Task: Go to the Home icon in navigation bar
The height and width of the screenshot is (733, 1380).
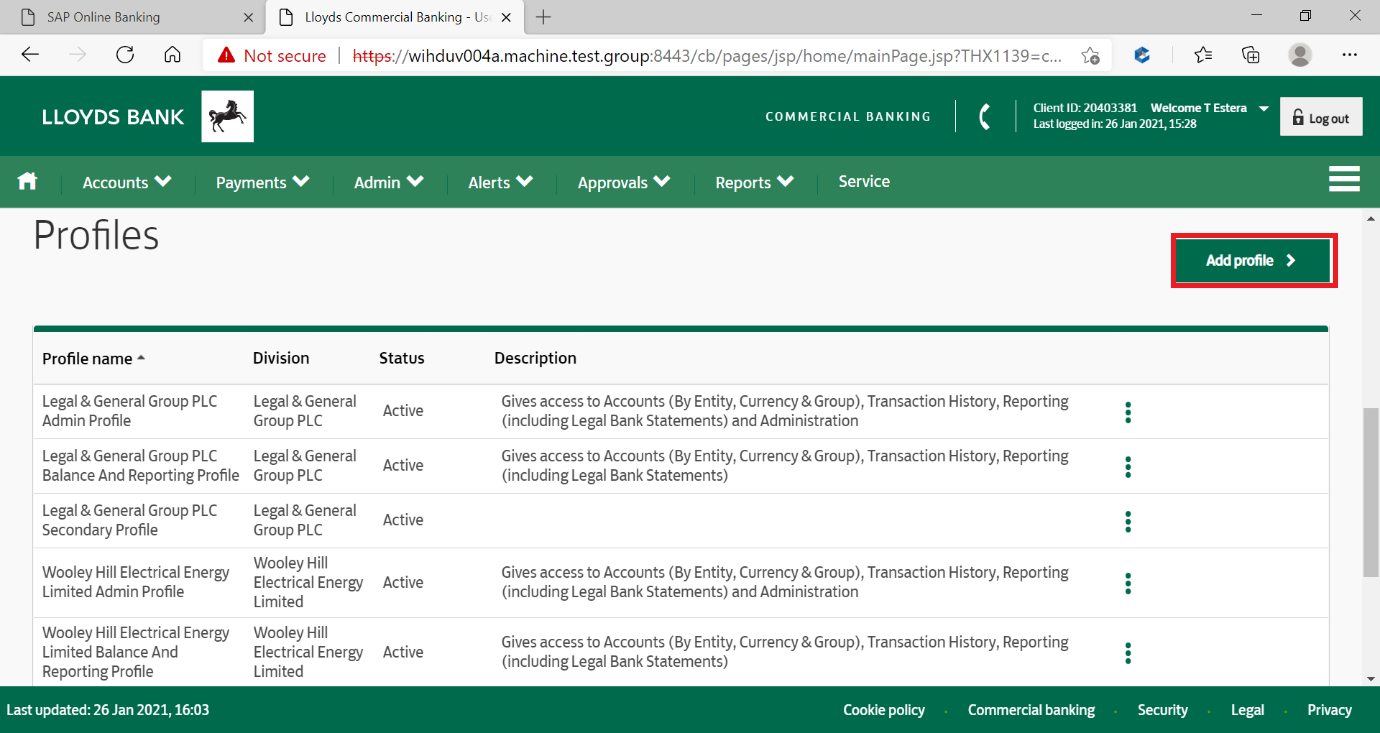Action: pyautogui.click(x=27, y=181)
